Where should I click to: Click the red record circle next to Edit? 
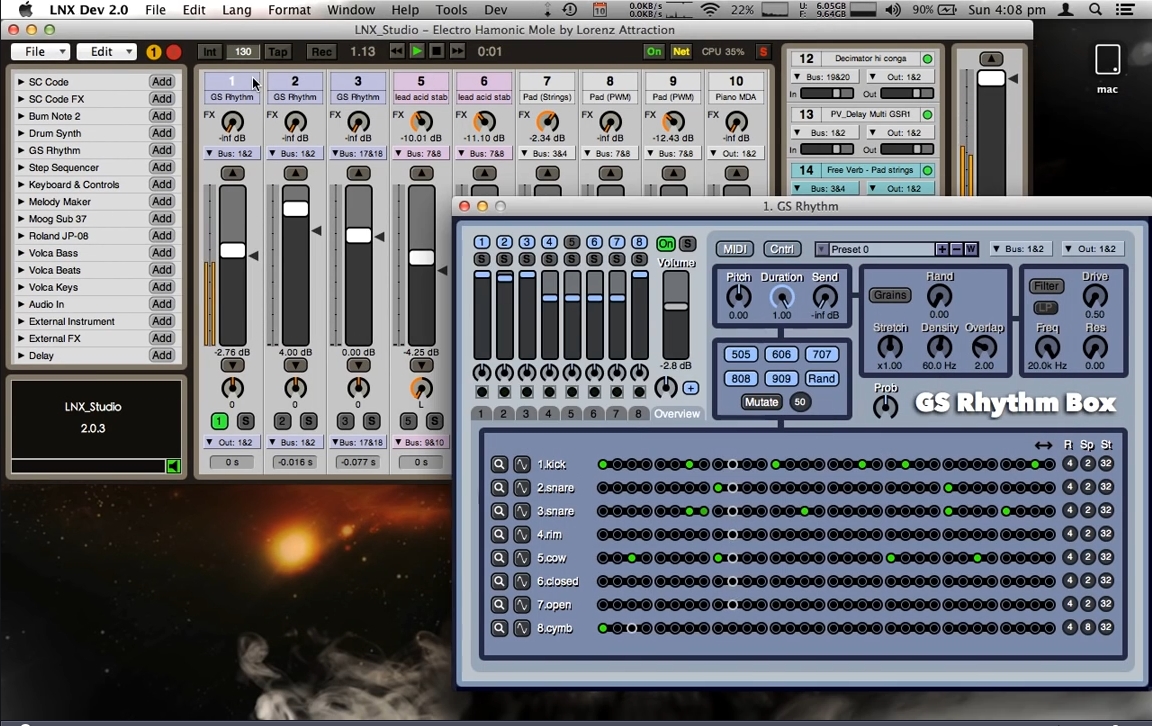click(x=174, y=52)
